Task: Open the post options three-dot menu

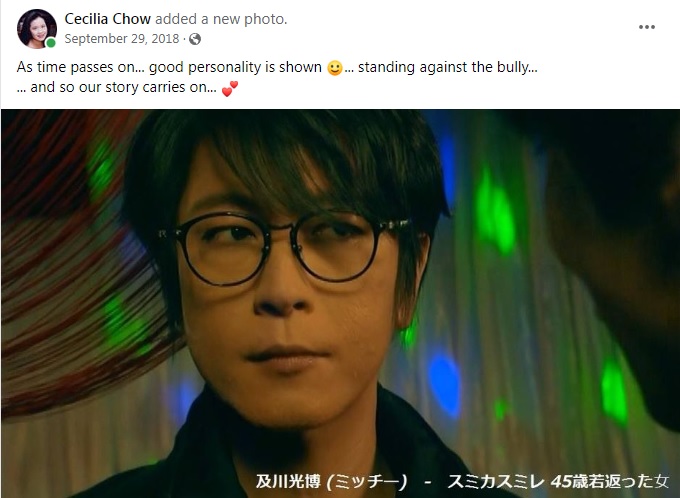Action: click(x=647, y=27)
